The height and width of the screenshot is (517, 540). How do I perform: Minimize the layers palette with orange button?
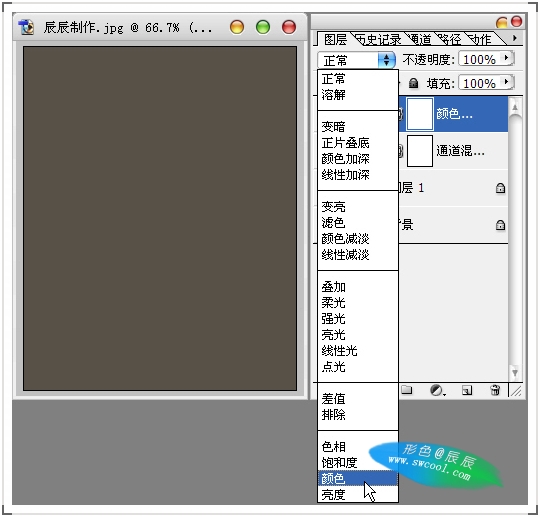tap(502, 23)
